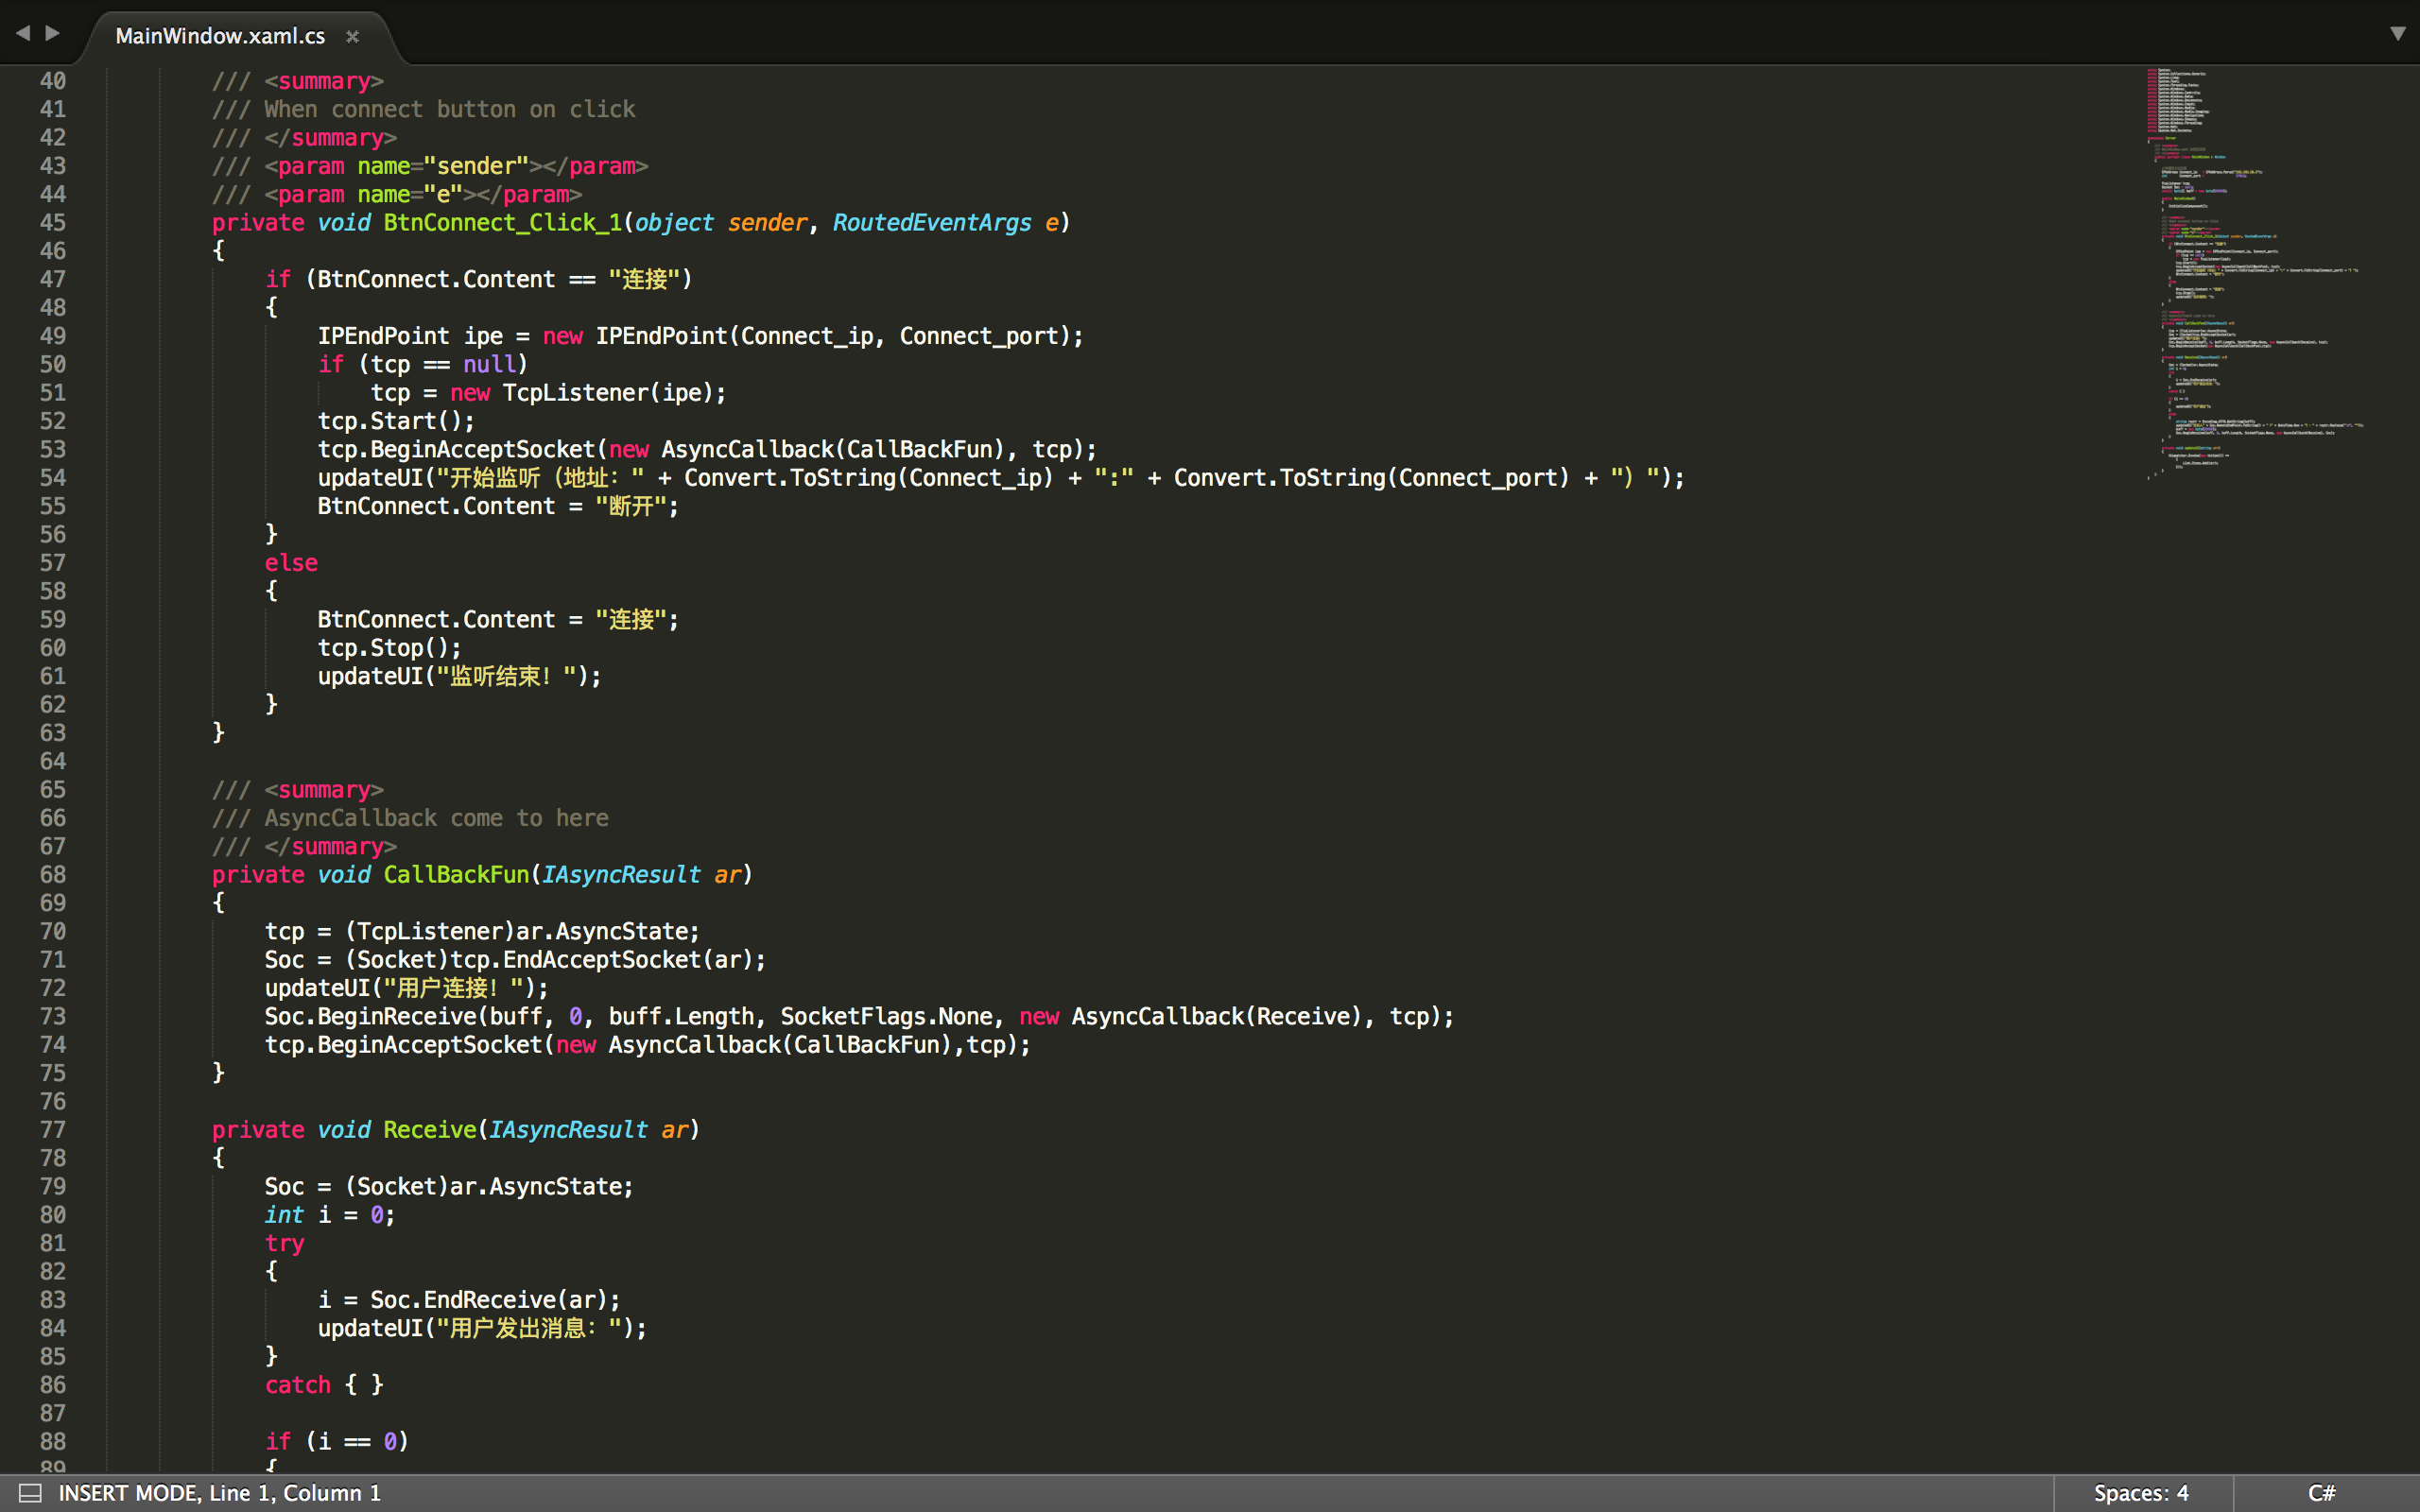2420x1512 pixels.
Task: Click the Receive method declaration name
Action: click(x=430, y=1129)
